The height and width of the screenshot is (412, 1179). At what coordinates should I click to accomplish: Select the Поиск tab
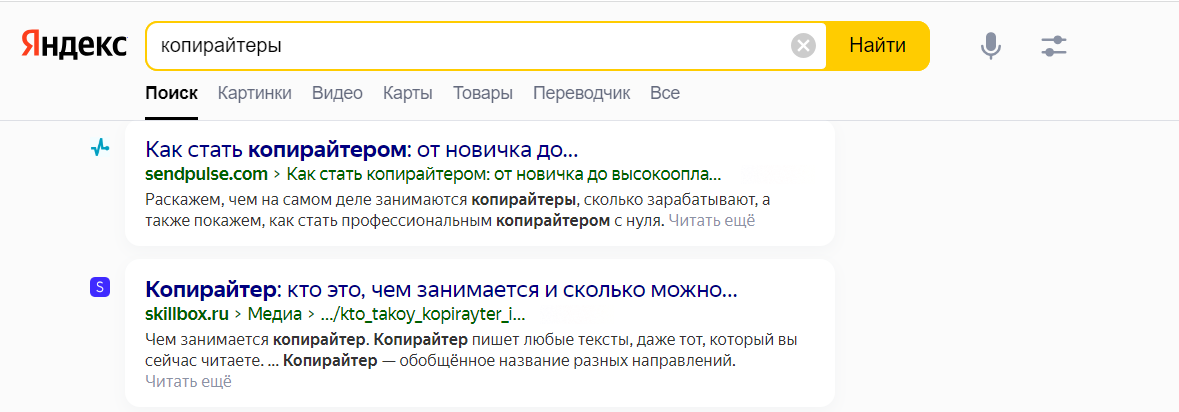click(171, 93)
